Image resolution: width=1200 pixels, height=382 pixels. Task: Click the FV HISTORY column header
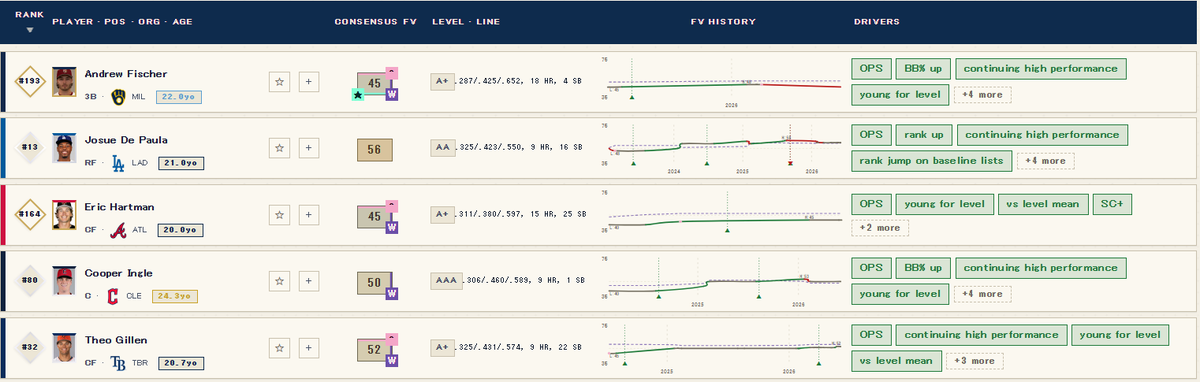[x=723, y=21]
